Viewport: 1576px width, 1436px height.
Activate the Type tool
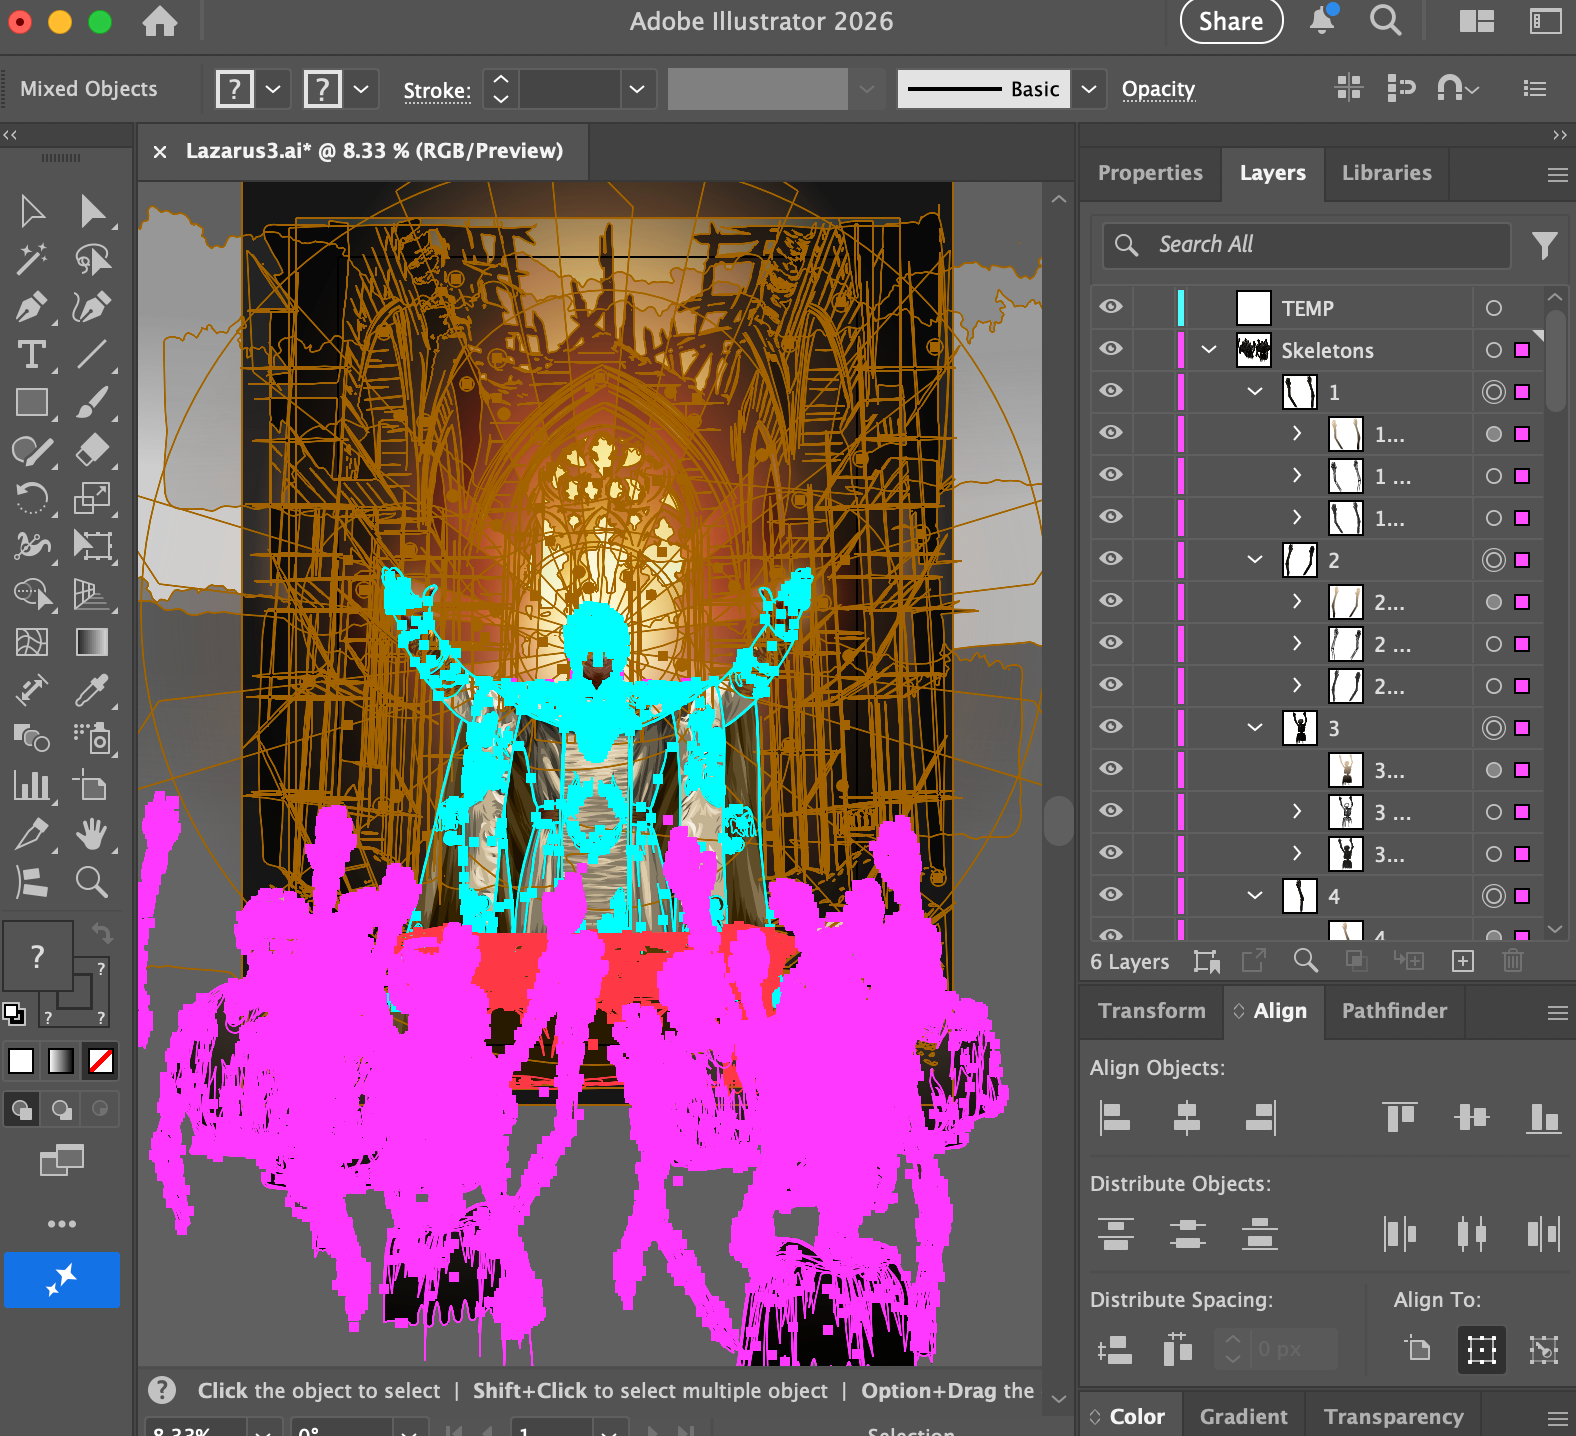(x=32, y=355)
